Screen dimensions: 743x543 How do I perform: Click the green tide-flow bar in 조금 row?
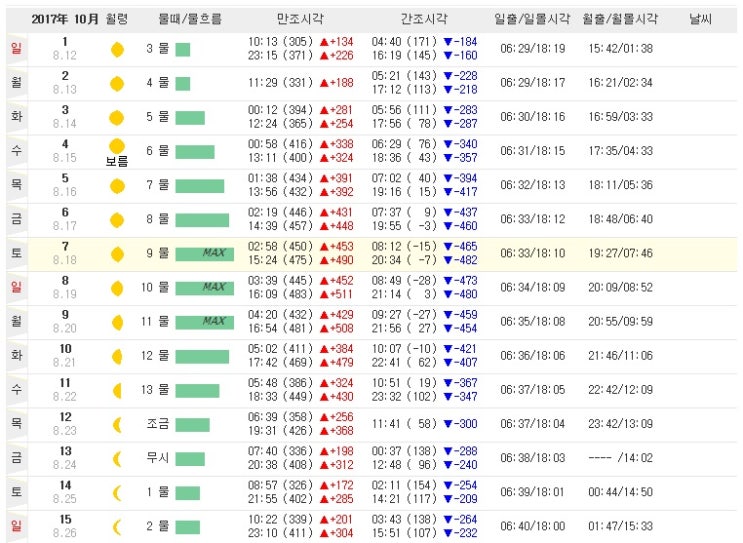[192, 425]
